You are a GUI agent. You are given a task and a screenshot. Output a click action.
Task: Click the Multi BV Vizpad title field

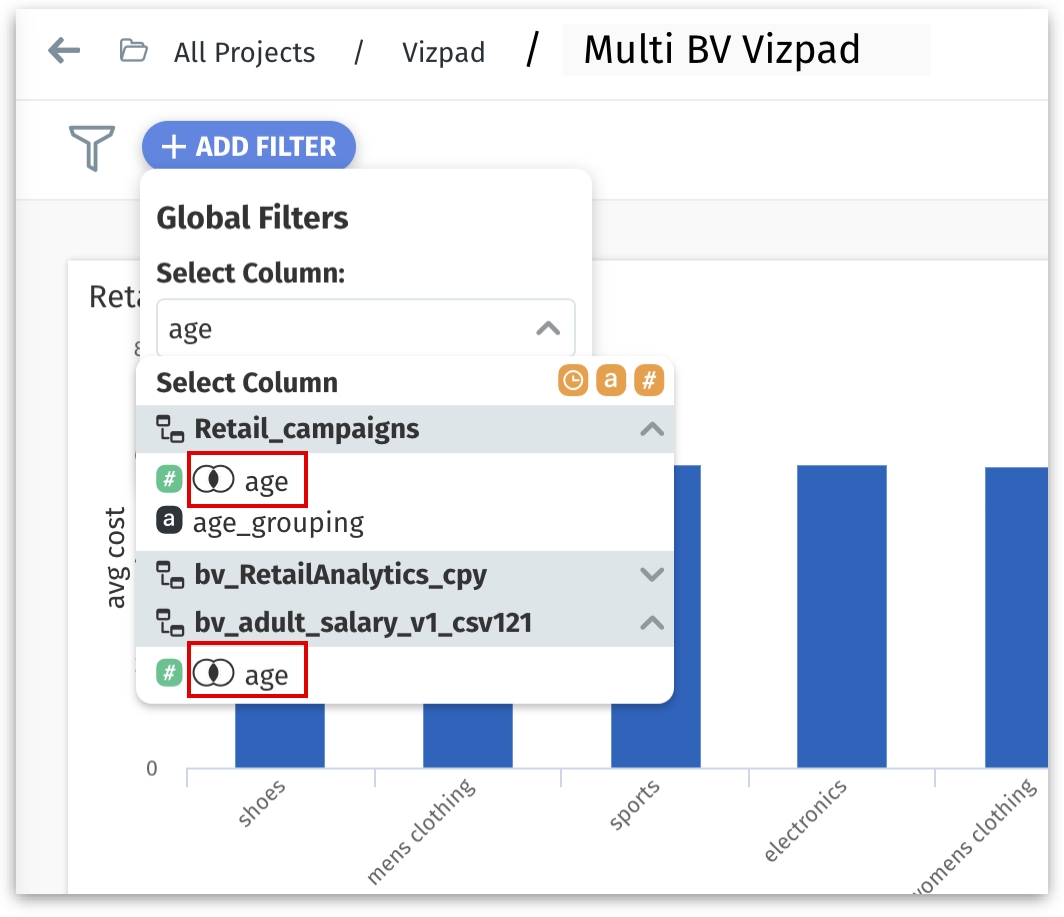coord(745,50)
